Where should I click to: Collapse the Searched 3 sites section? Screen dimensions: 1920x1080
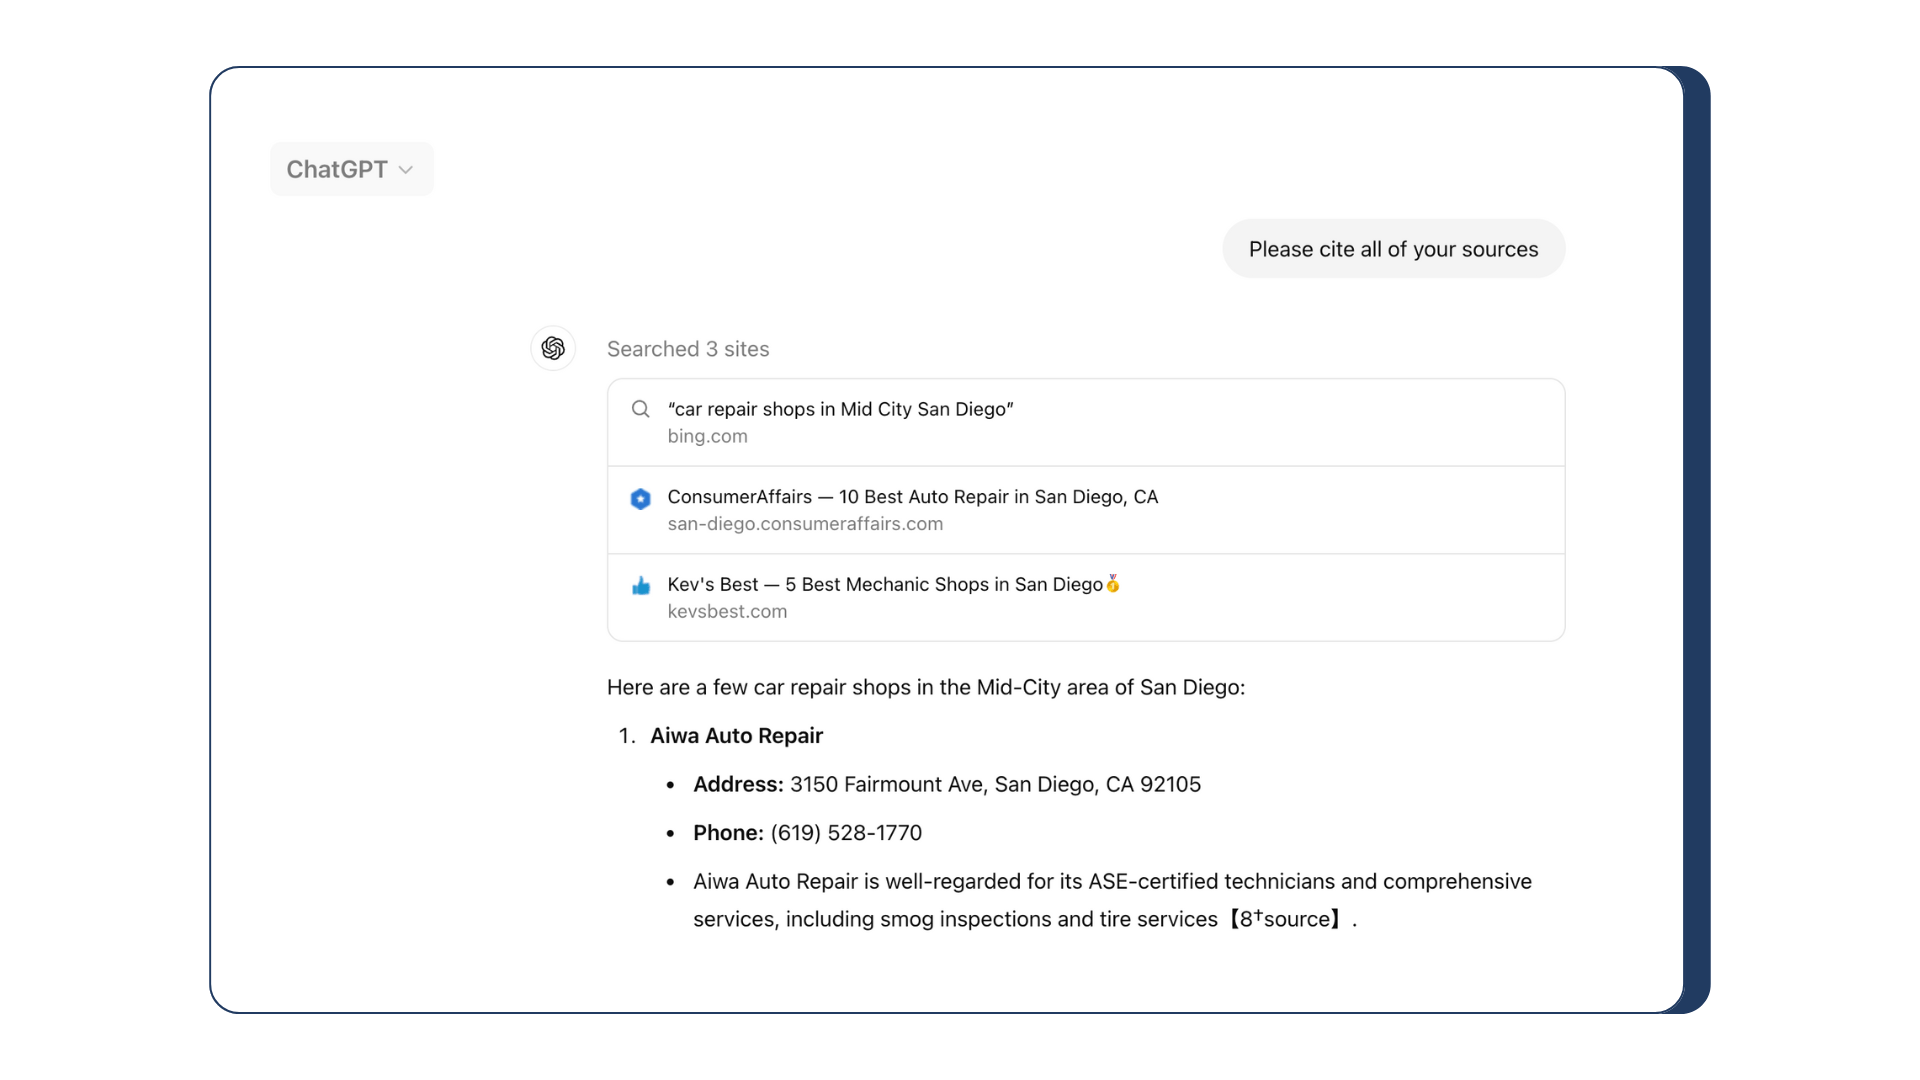coord(688,349)
